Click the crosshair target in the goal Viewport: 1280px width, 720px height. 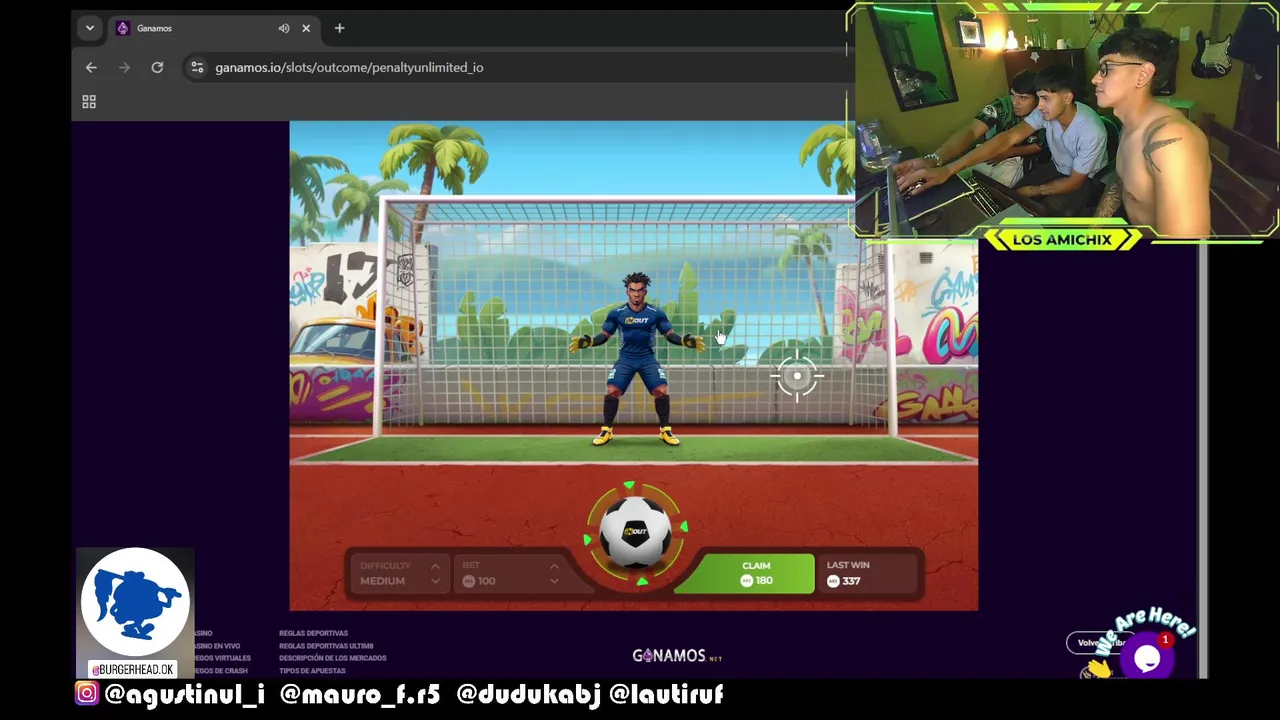click(797, 377)
